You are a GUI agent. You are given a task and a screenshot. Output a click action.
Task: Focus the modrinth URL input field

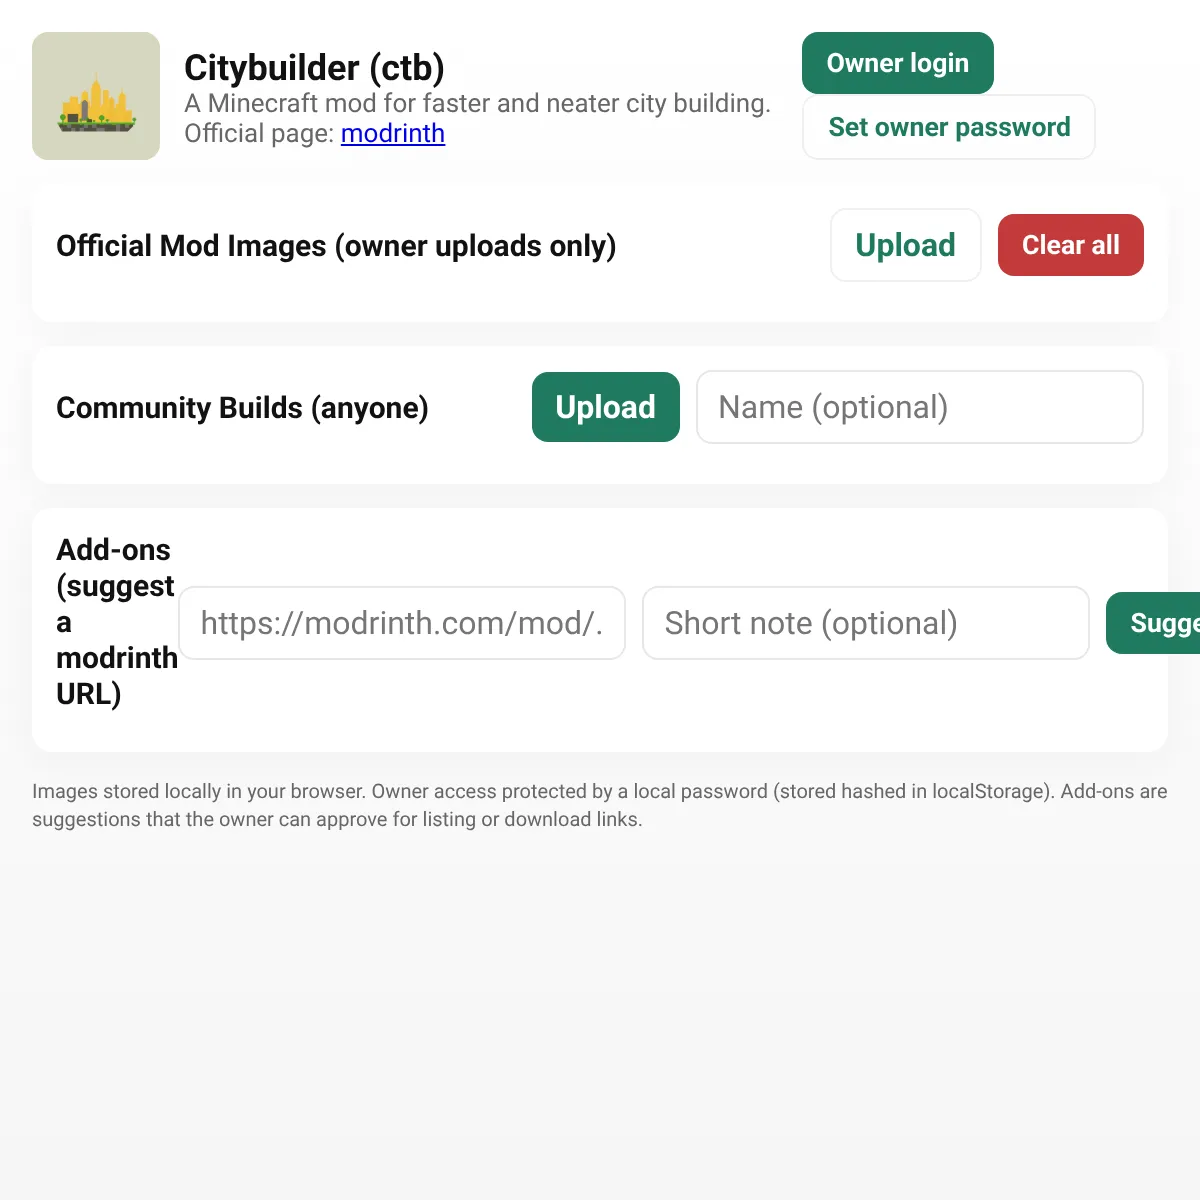pyautogui.click(x=402, y=623)
